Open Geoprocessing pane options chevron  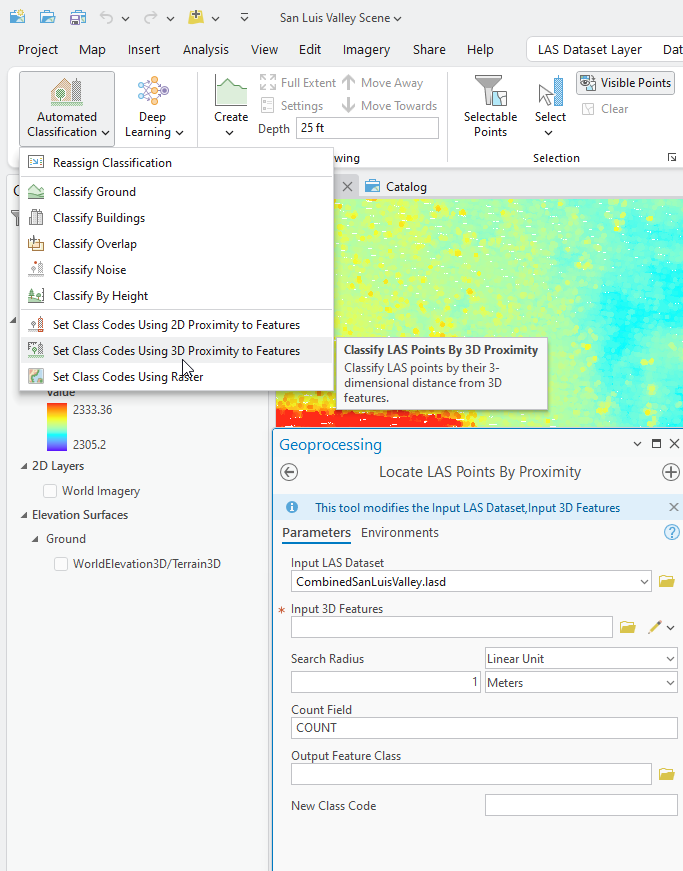pyautogui.click(x=637, y=443)
